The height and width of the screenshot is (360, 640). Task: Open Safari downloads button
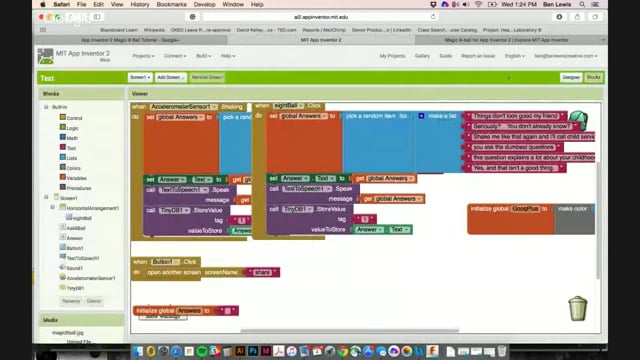pos(559,17)
